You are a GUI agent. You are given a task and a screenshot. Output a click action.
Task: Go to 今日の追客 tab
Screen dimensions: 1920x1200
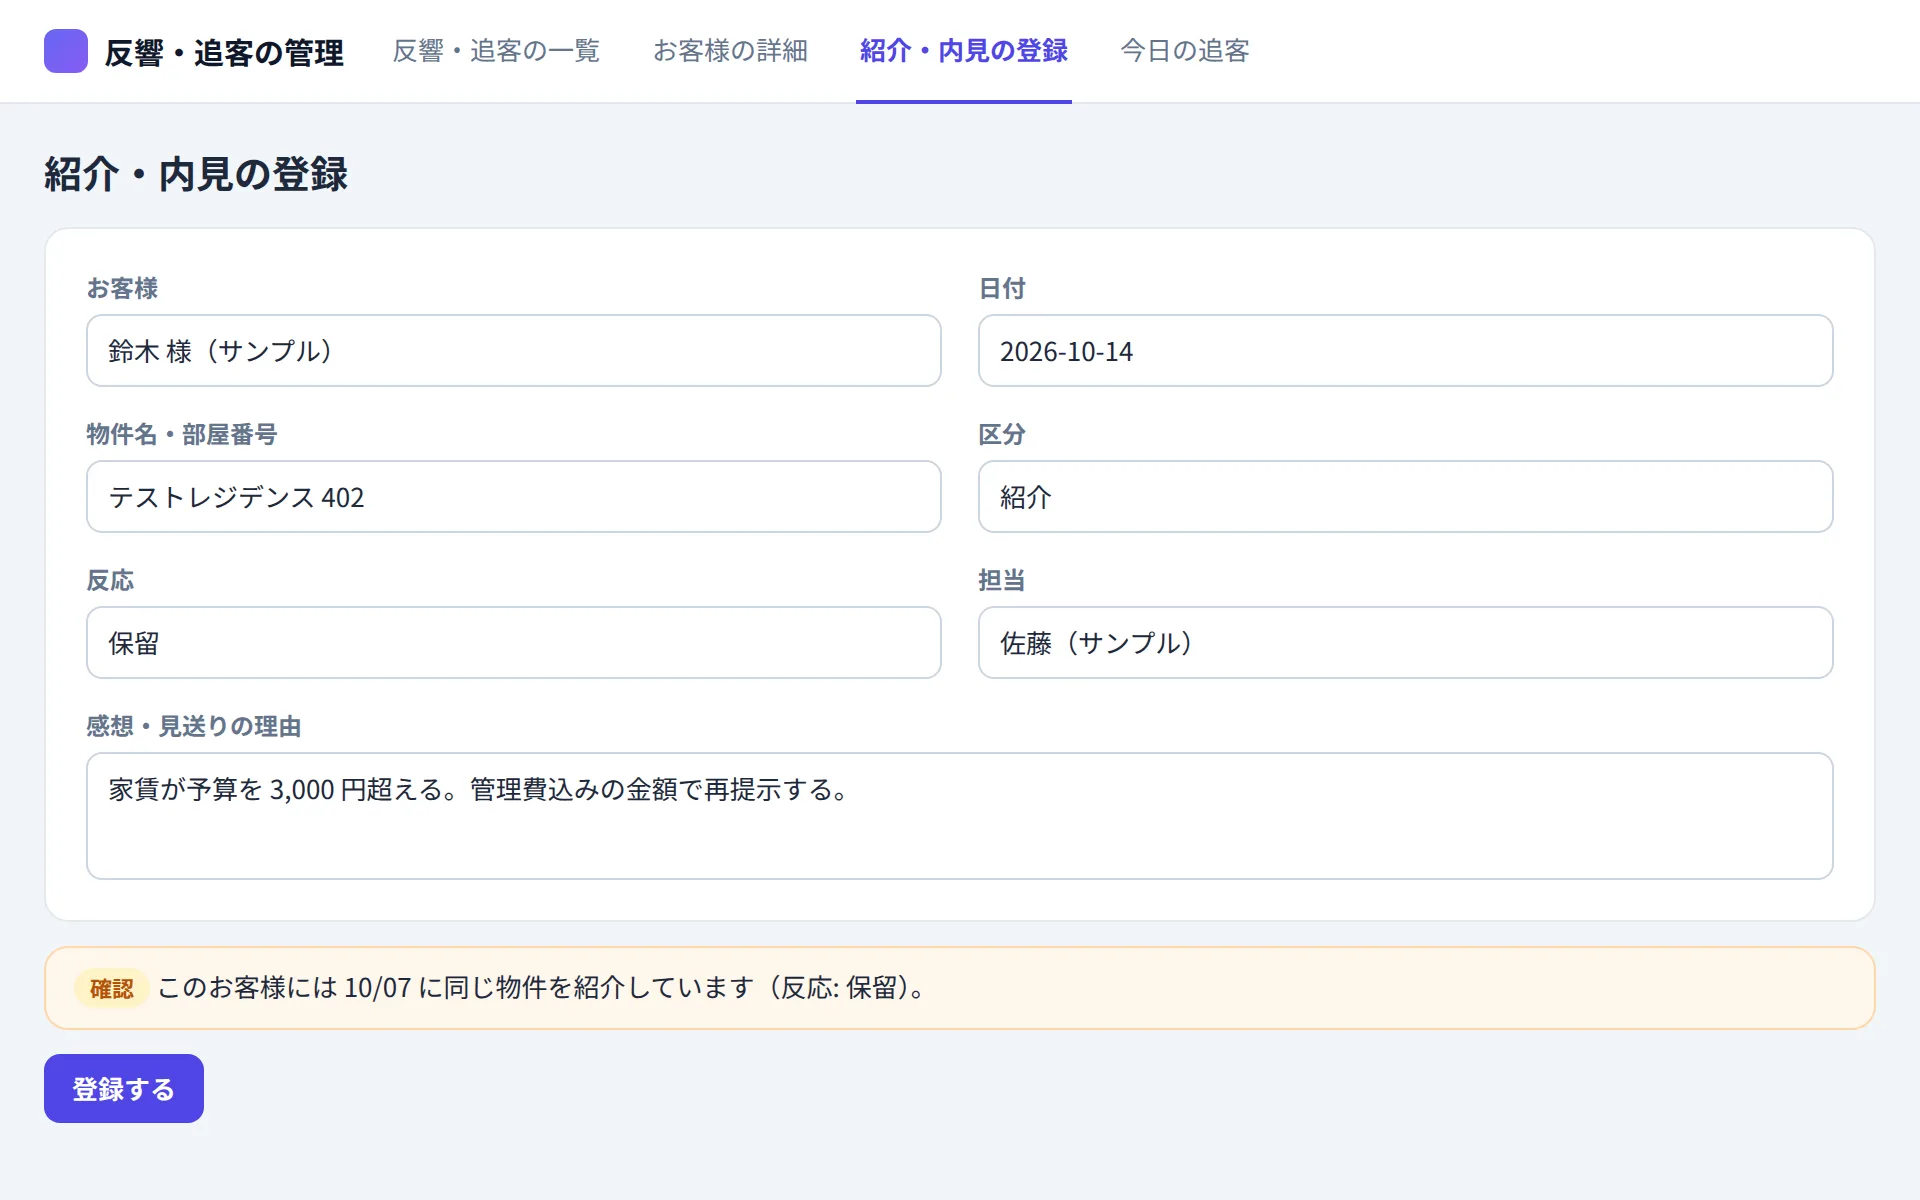[x=1185, y=51]
